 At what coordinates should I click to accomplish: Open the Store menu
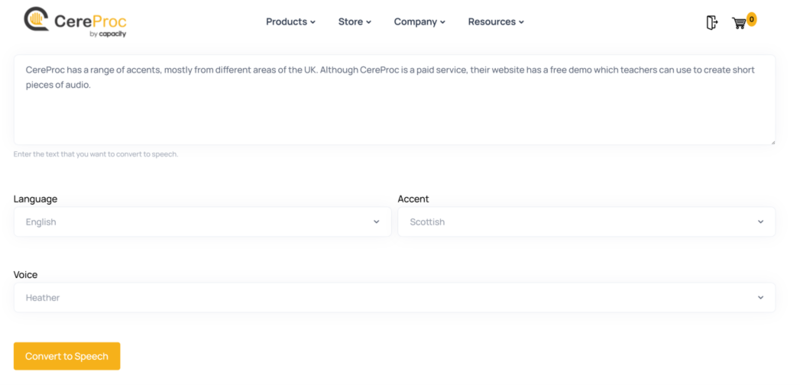pyautogui.click(x=355, y=22)
